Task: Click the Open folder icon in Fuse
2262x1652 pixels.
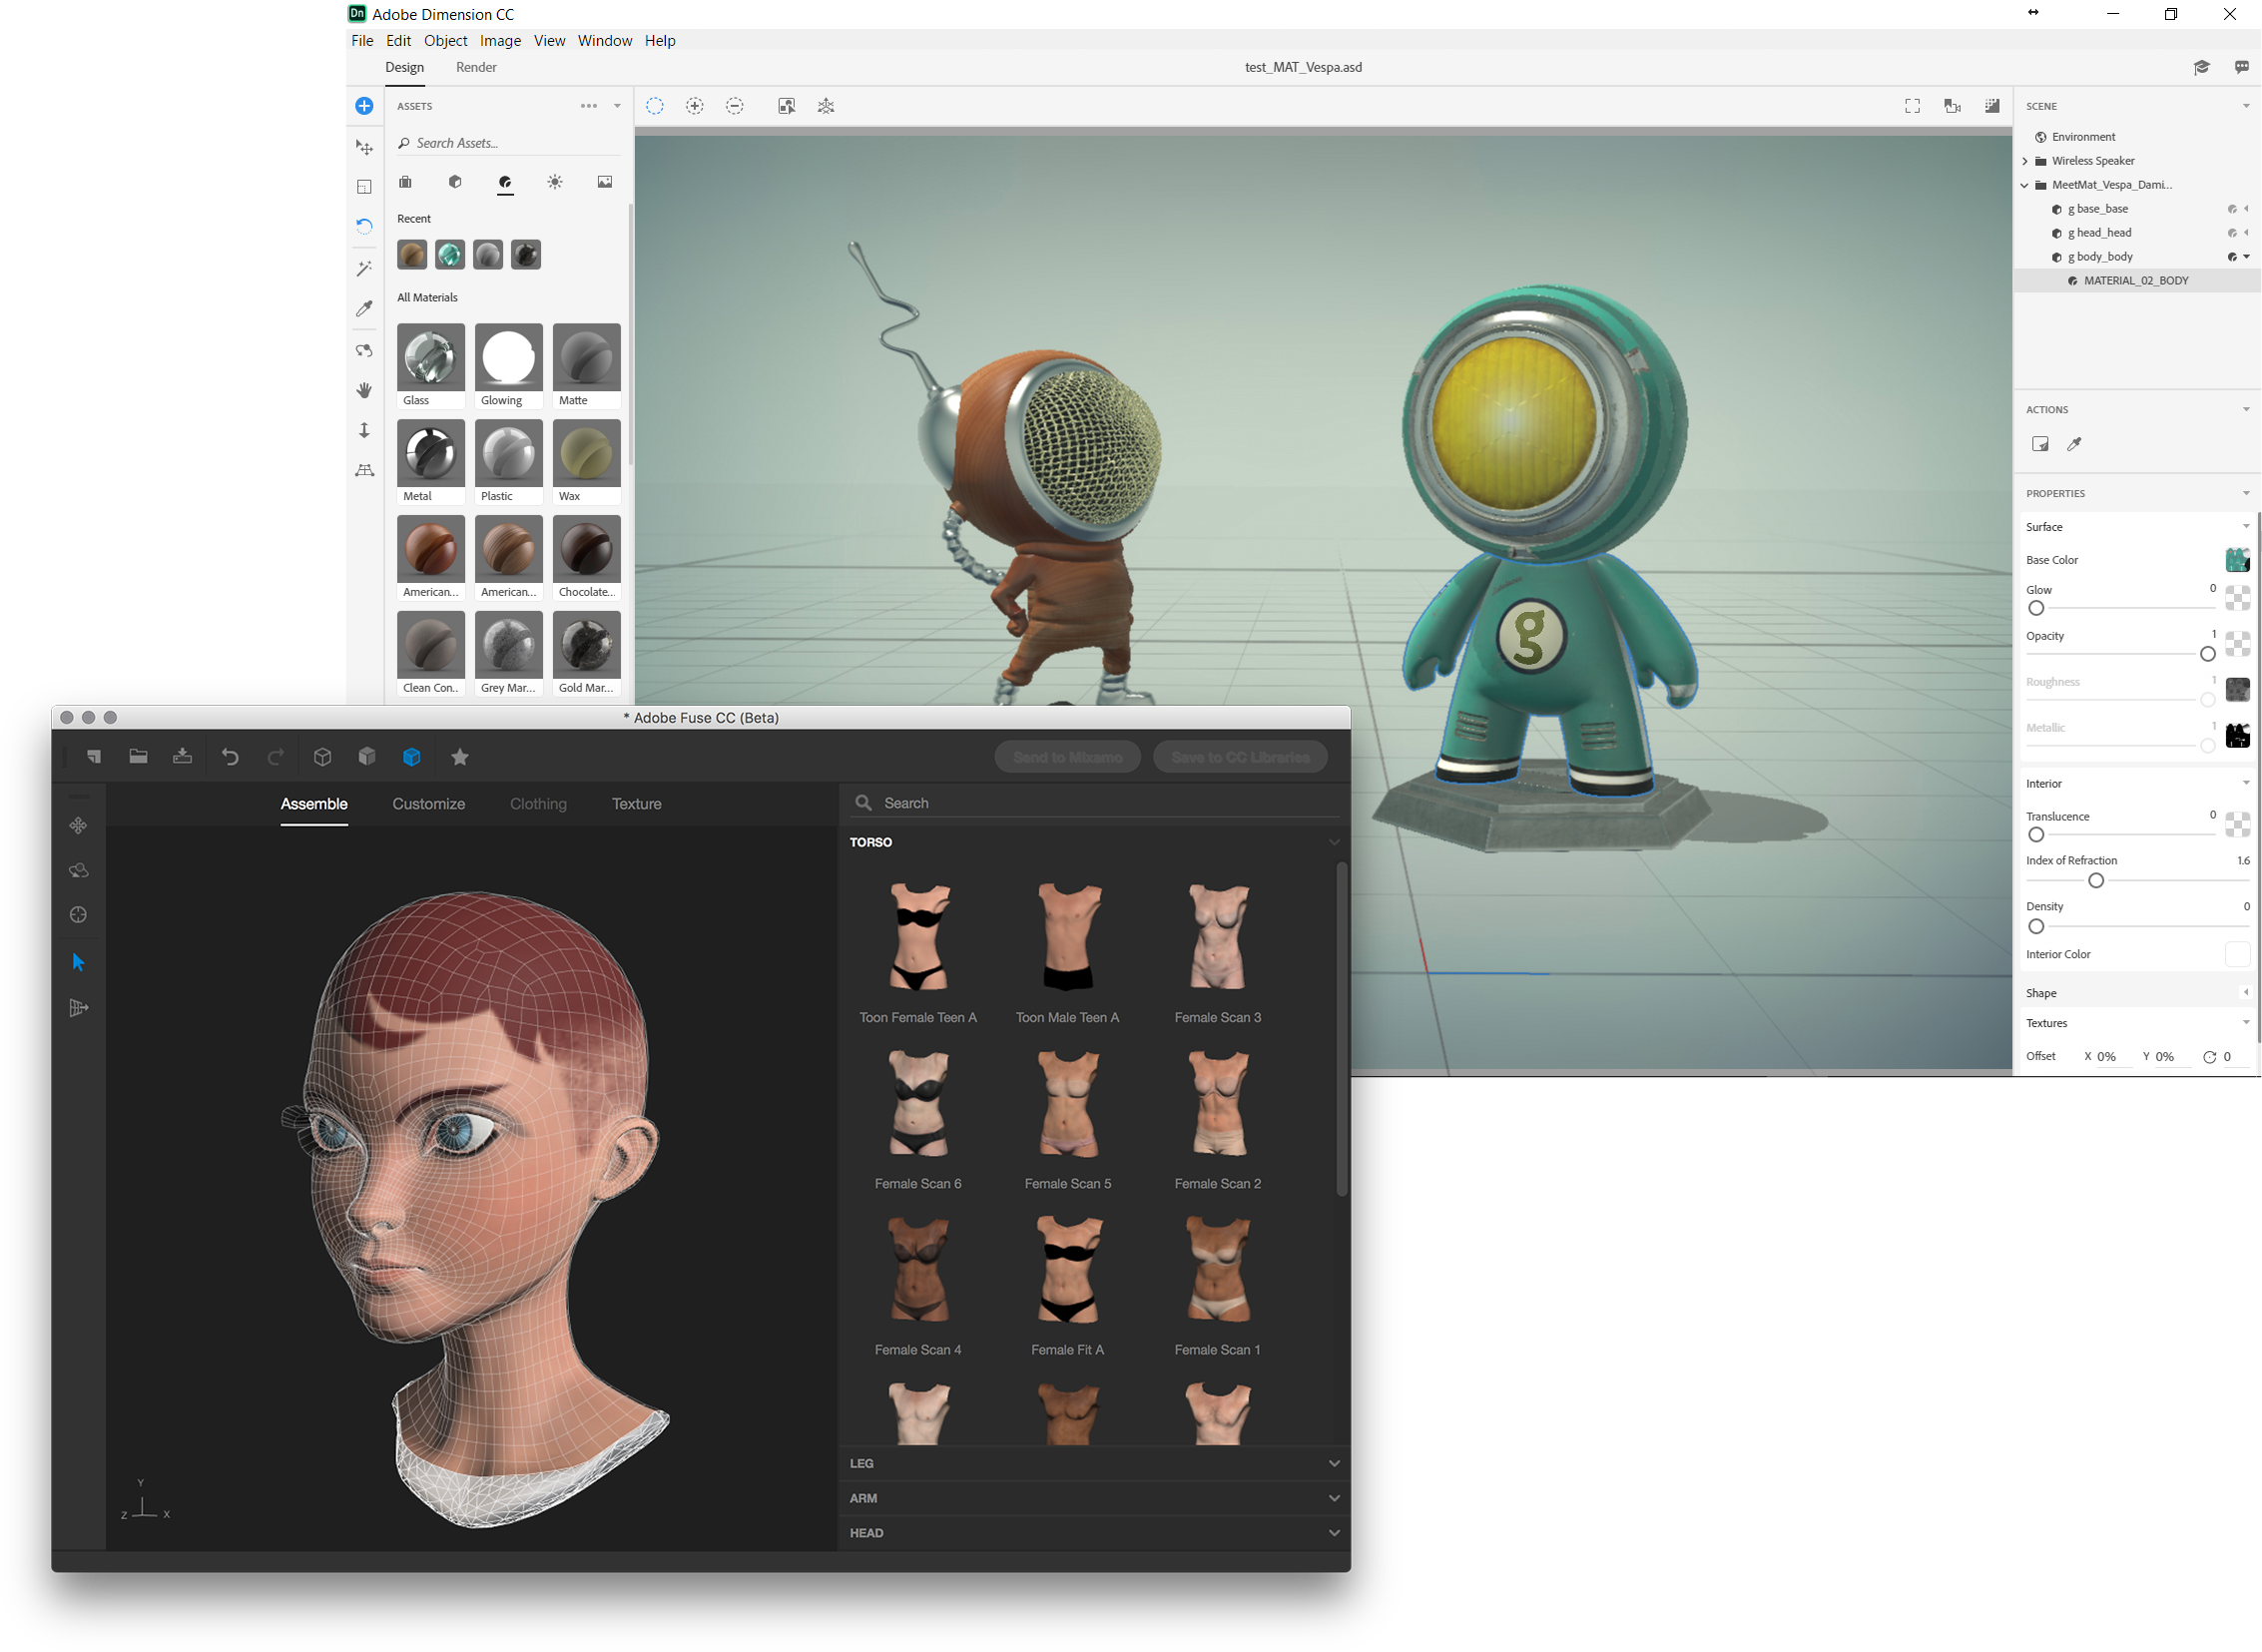Action: point(138,757)
